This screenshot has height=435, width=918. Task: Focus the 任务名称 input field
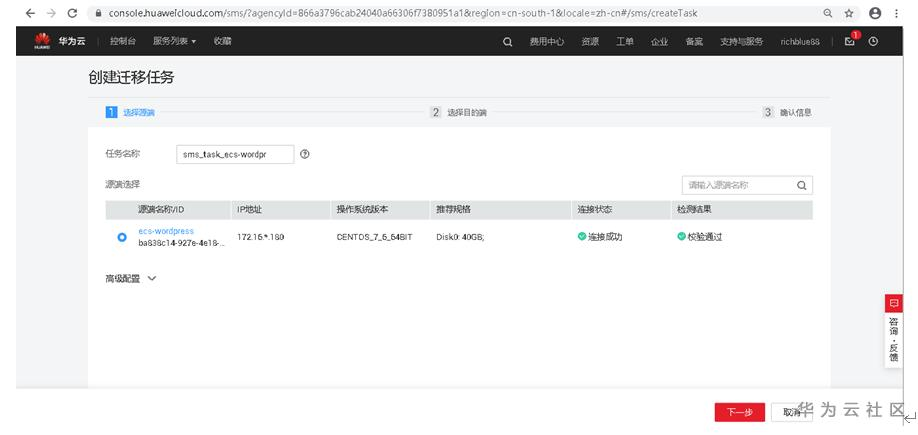coord(235,155)
